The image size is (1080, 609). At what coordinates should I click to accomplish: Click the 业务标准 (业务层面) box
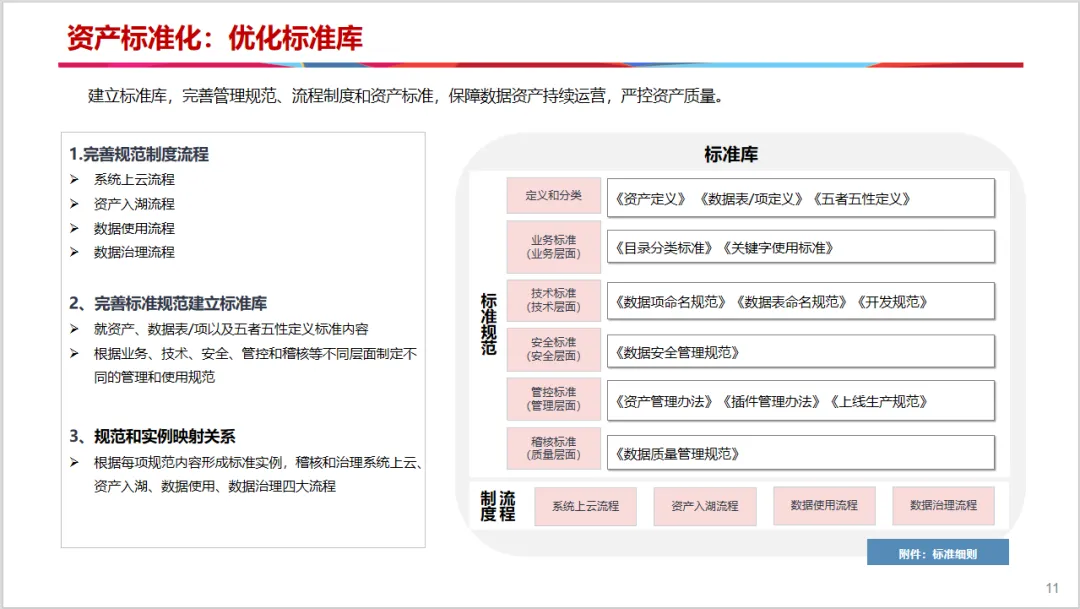click(554, 247)
